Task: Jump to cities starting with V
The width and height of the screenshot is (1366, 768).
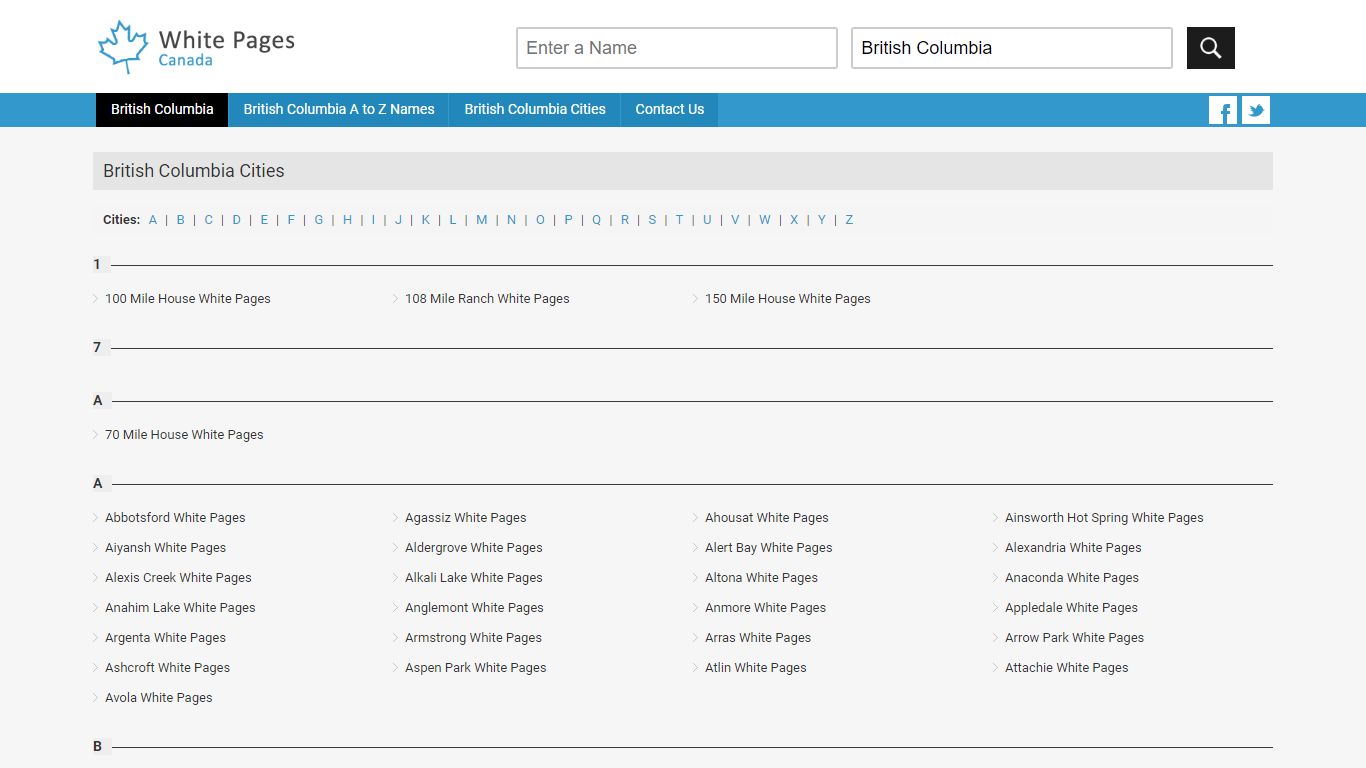Action: coord(735,220)
